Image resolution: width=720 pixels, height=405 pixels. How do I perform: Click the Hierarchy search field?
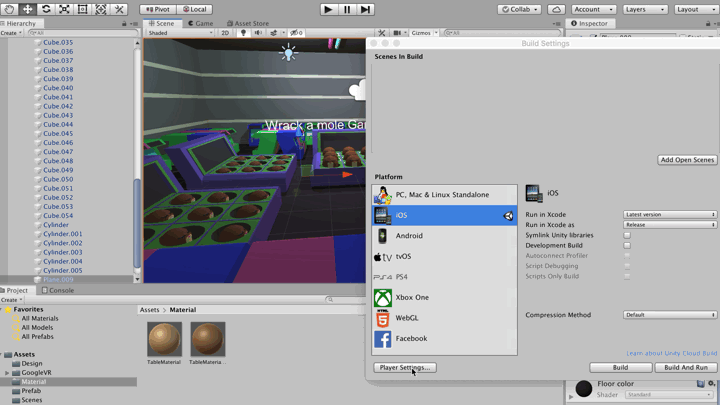[83, 33]
